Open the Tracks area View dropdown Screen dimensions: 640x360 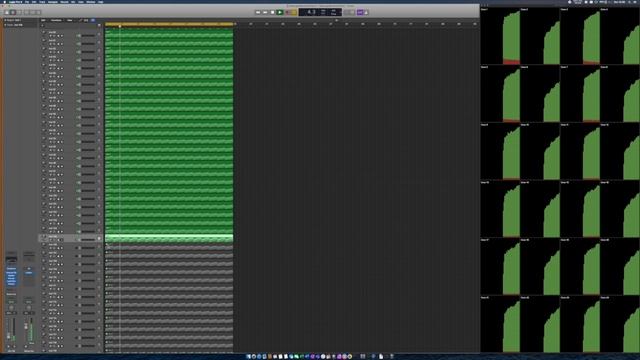point(70,20)
